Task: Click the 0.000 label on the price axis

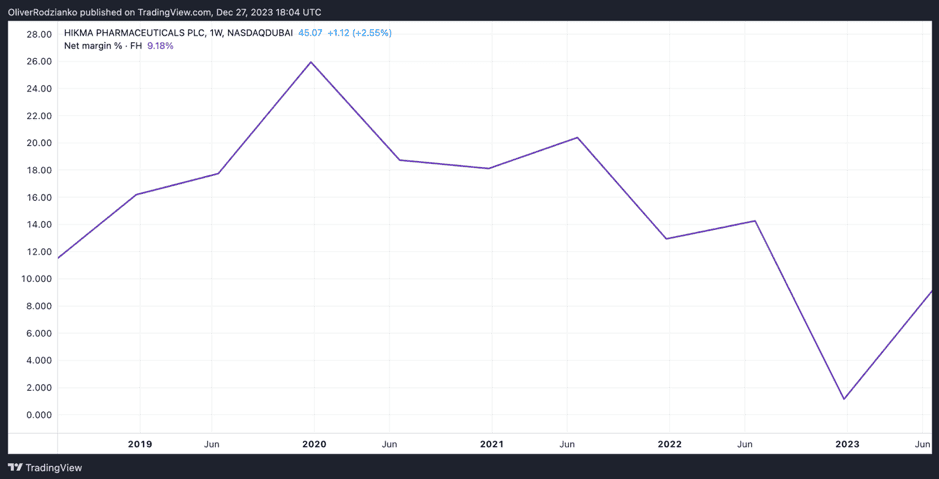Action: pos(39,415)
